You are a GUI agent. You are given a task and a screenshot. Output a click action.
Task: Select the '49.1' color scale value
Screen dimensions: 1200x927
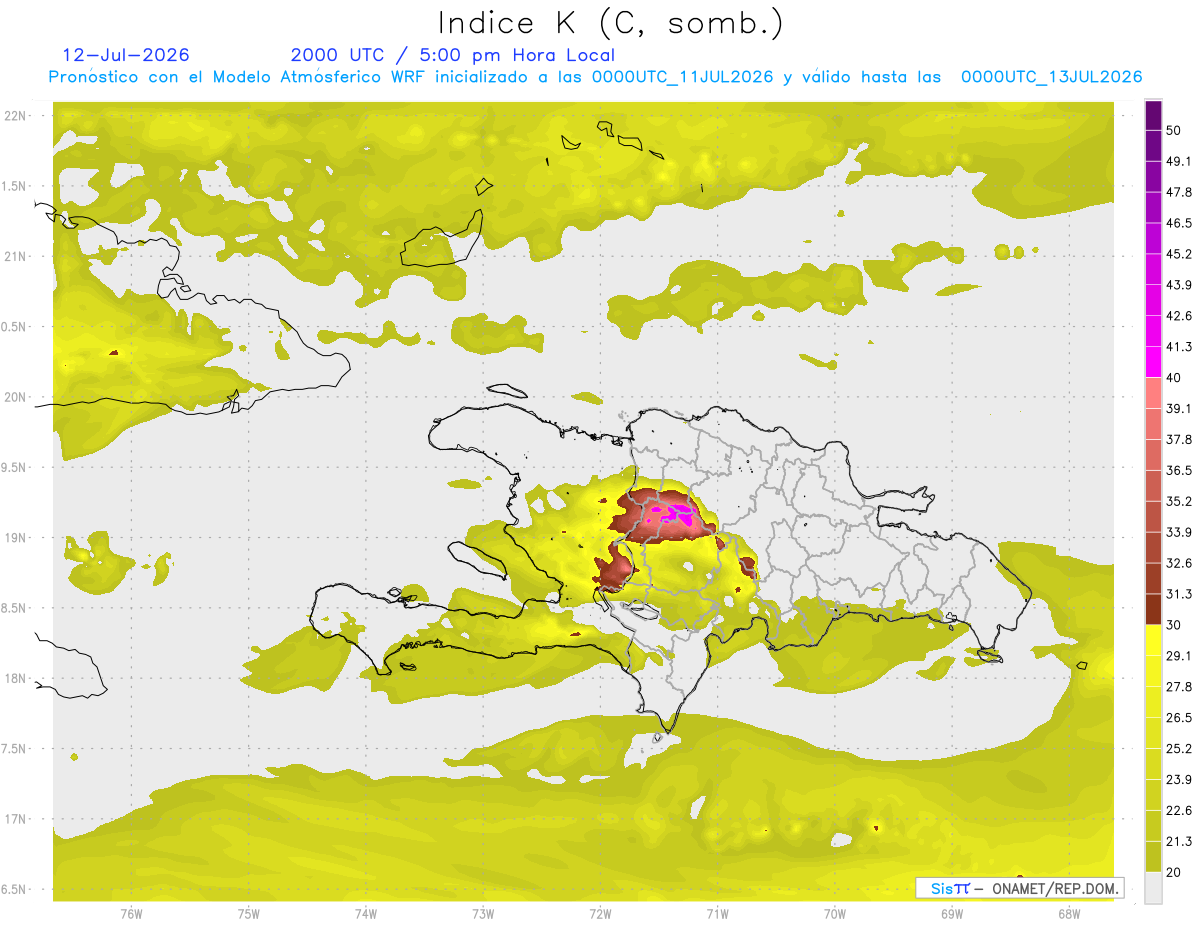tap(1179, 161)
